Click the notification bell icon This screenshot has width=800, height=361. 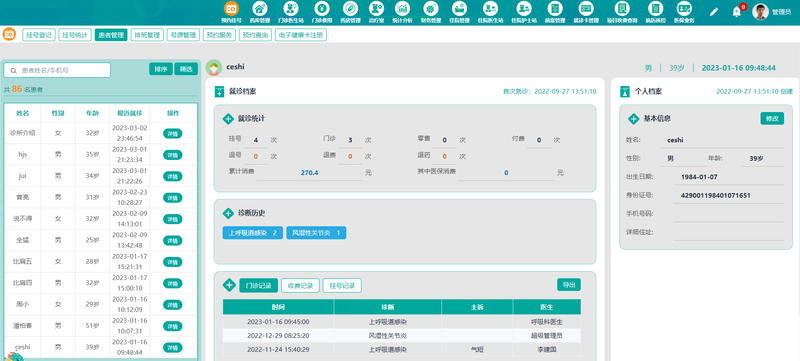(736, 12)
